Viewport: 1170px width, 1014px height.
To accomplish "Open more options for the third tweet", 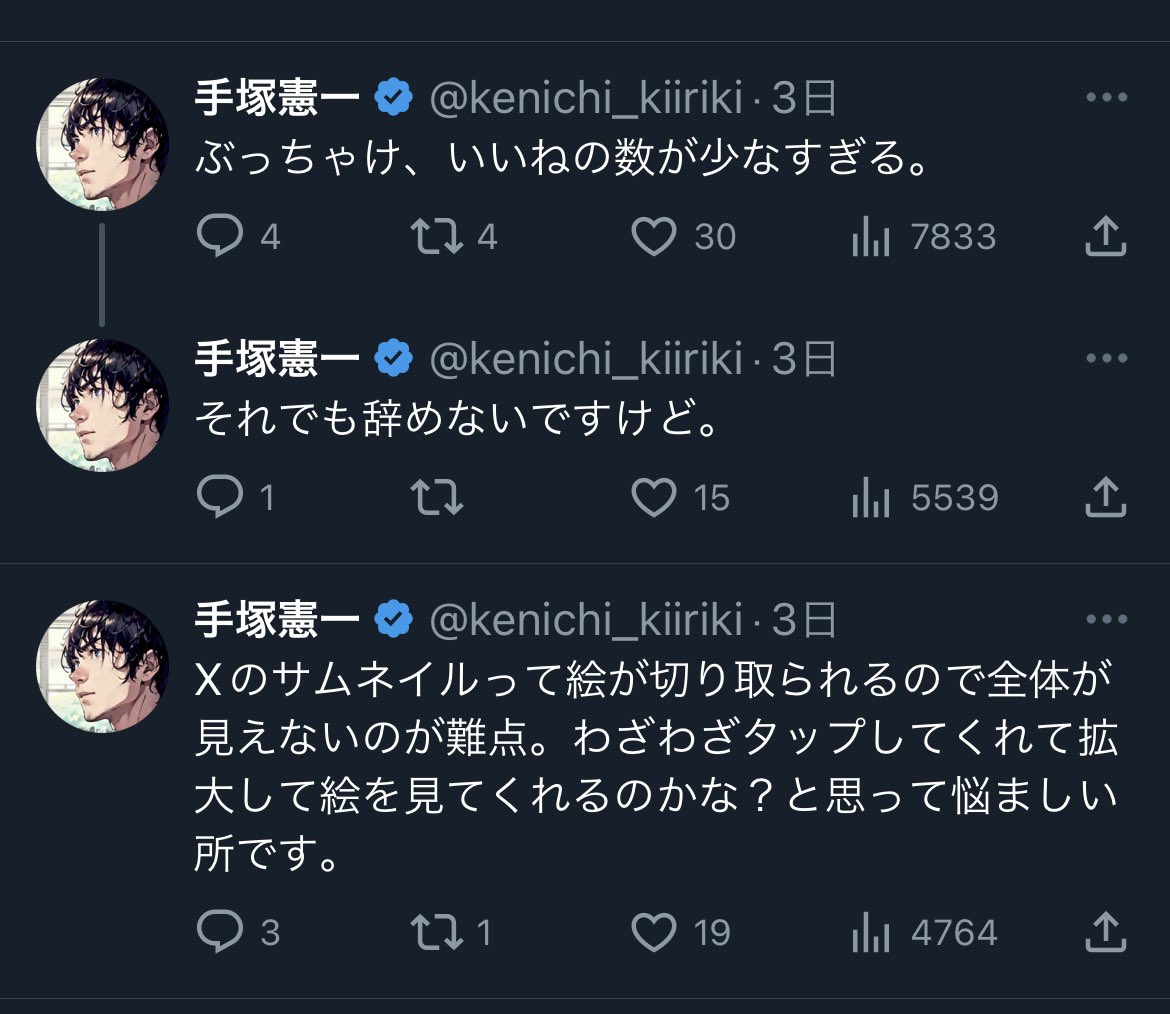I will click(x=1106, y=621).
